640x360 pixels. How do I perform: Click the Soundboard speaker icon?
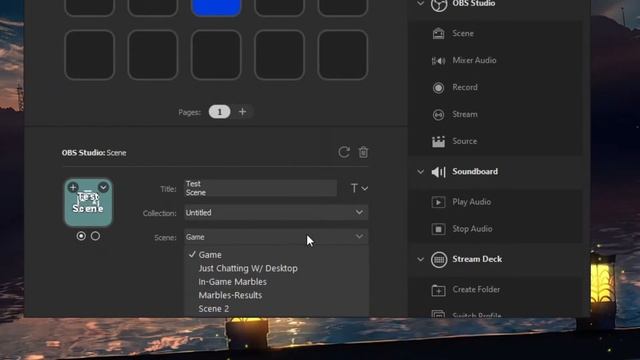pyautogui.click(x=439, y=172)
